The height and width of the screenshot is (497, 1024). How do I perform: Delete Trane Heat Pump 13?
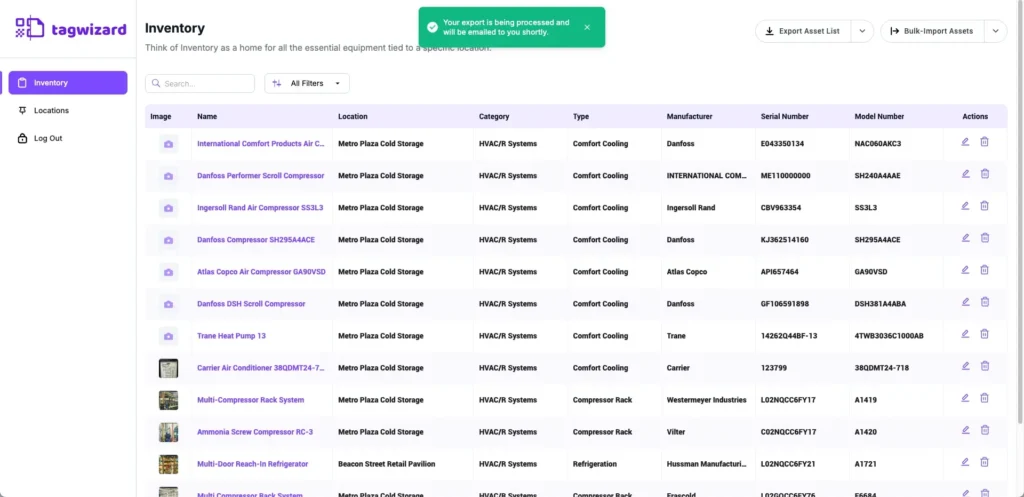pyautogui.click(x=985, y=334)
